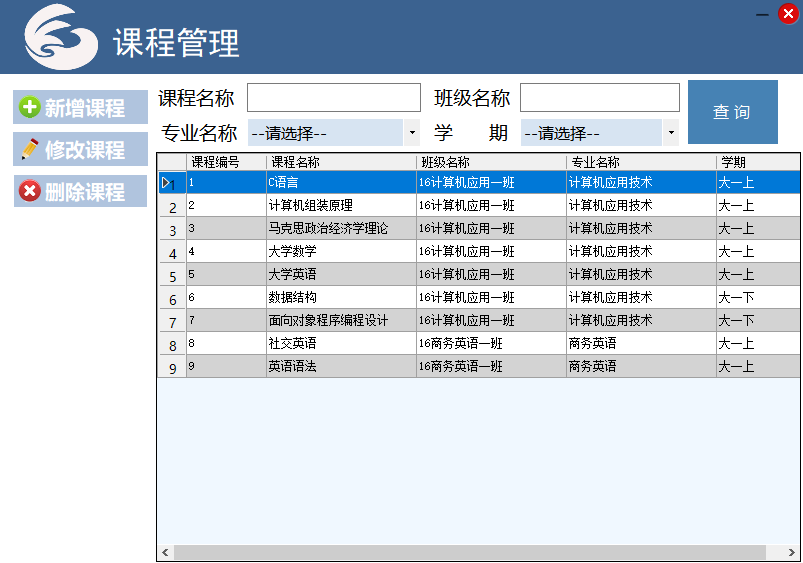Click 大一下 in the 数据结构 row
803x563 pixels.
tap(758, 298)
